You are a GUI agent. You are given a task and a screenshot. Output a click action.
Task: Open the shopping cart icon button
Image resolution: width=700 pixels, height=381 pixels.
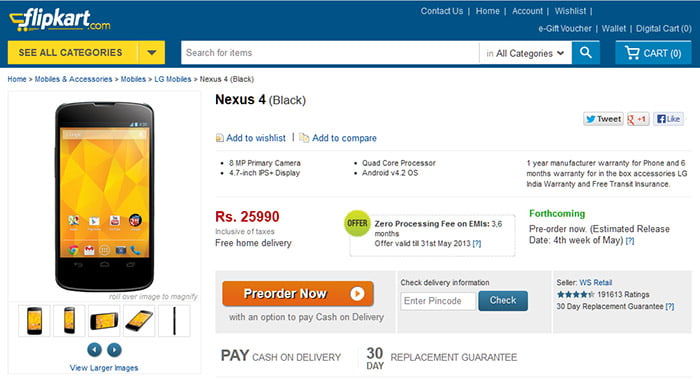pos(654,53)
